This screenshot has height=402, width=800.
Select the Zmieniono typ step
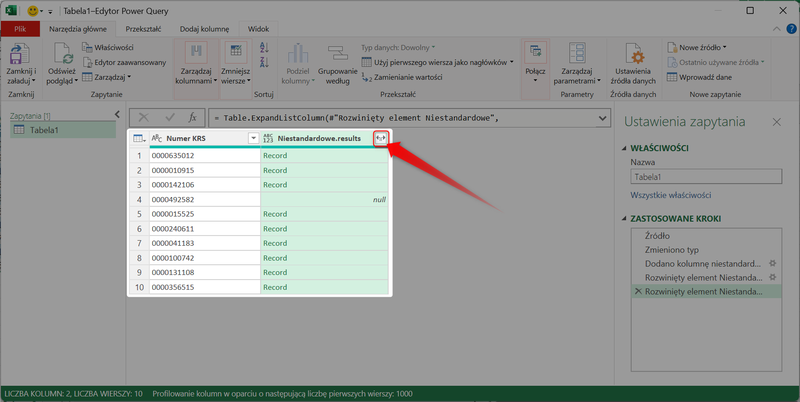(706, 249)
